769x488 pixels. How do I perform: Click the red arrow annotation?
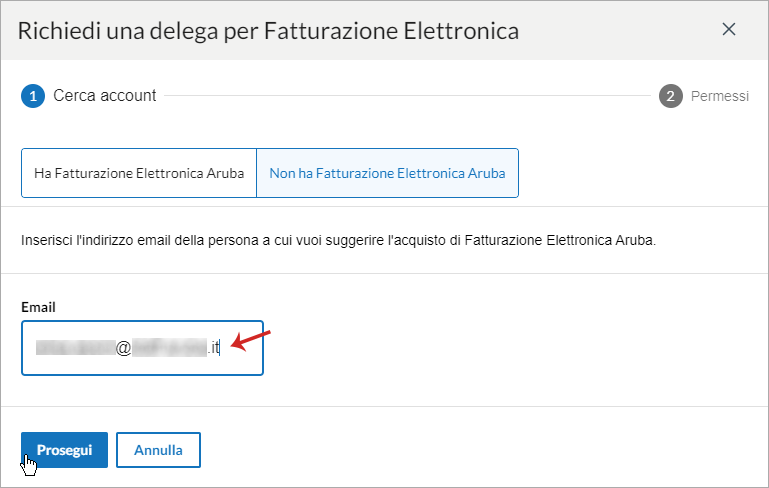point(251,340)
